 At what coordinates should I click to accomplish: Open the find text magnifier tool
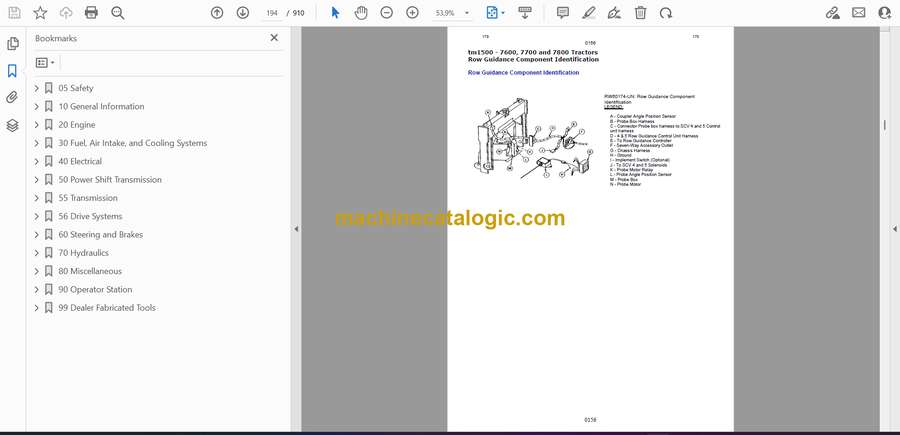click(x=118, y=13)
